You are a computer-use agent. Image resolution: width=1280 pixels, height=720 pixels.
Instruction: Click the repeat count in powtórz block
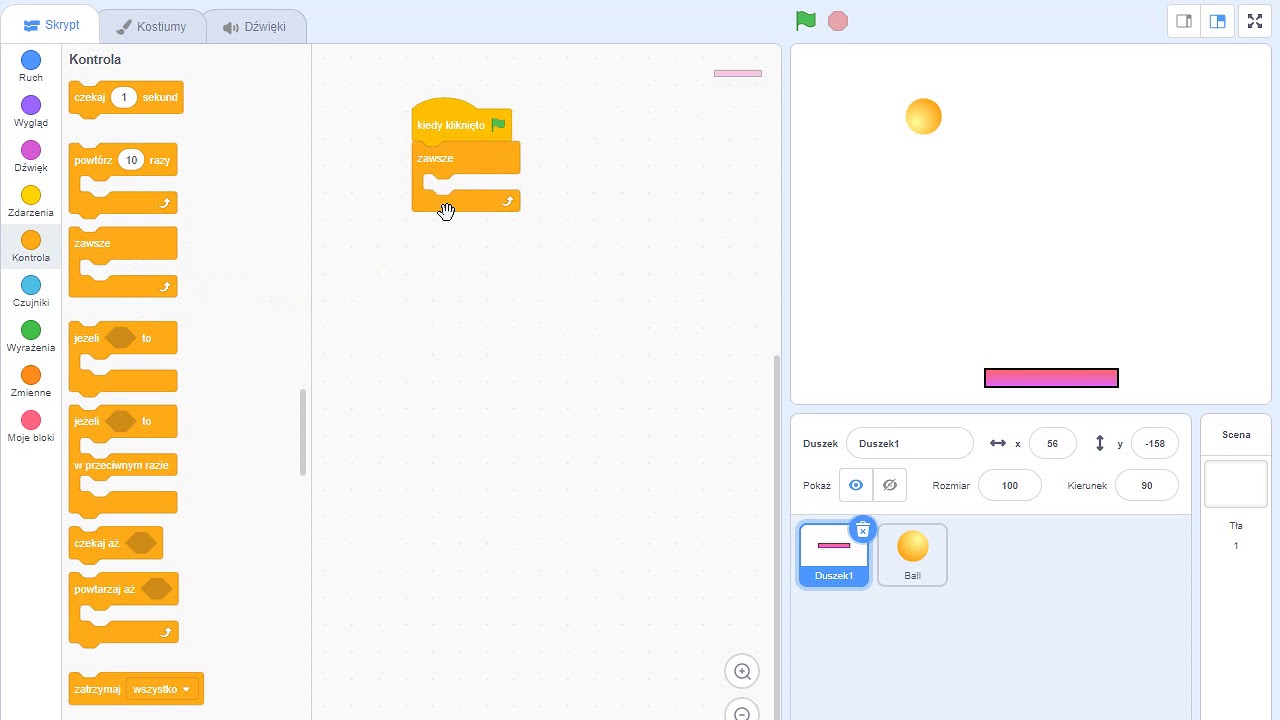tap(131, 160)
